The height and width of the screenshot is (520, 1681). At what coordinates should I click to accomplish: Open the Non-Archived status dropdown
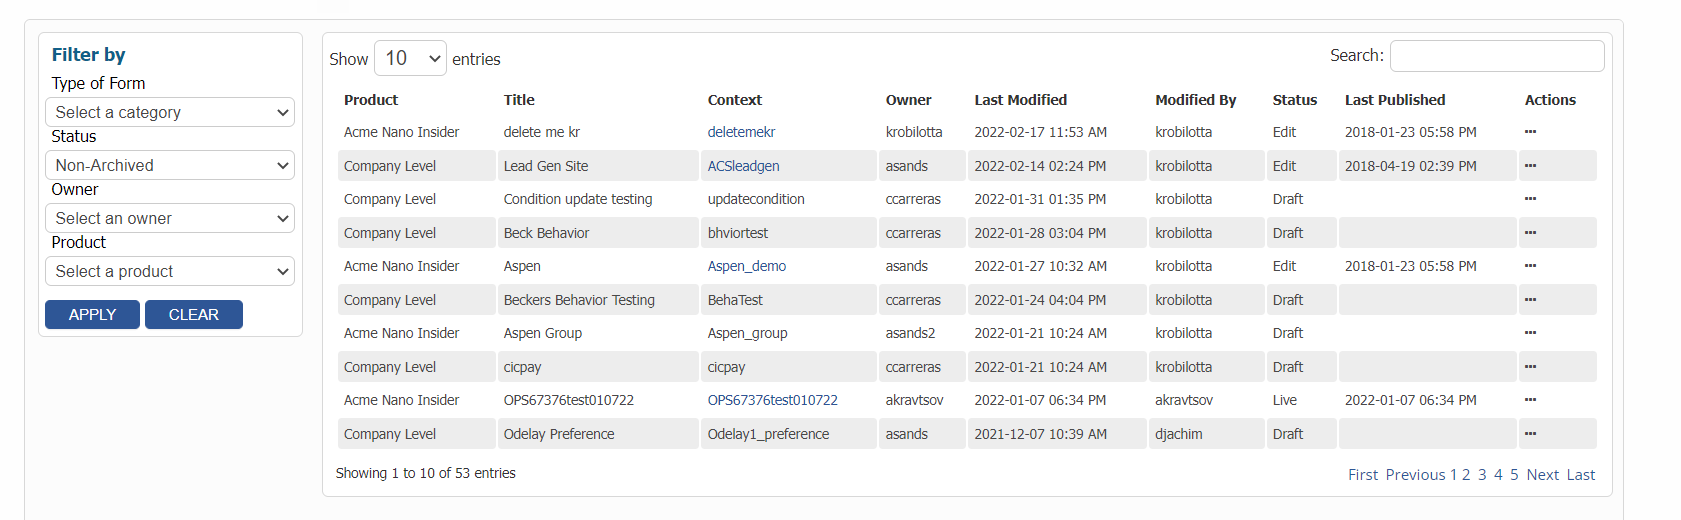(170, 165)
